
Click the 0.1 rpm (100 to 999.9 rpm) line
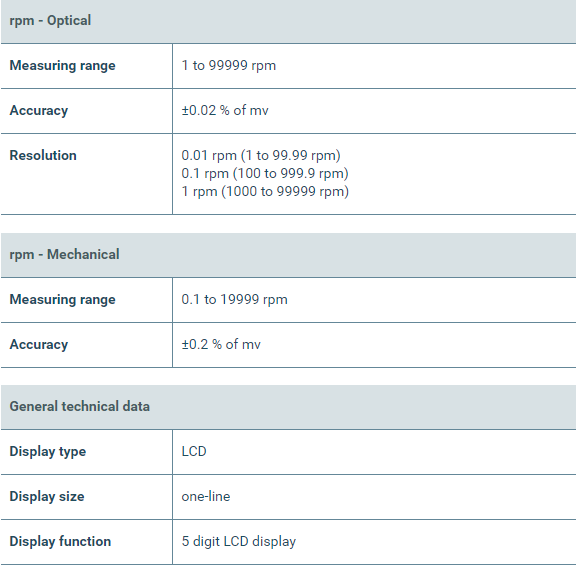pyautogui.click(x=265, y=173)
